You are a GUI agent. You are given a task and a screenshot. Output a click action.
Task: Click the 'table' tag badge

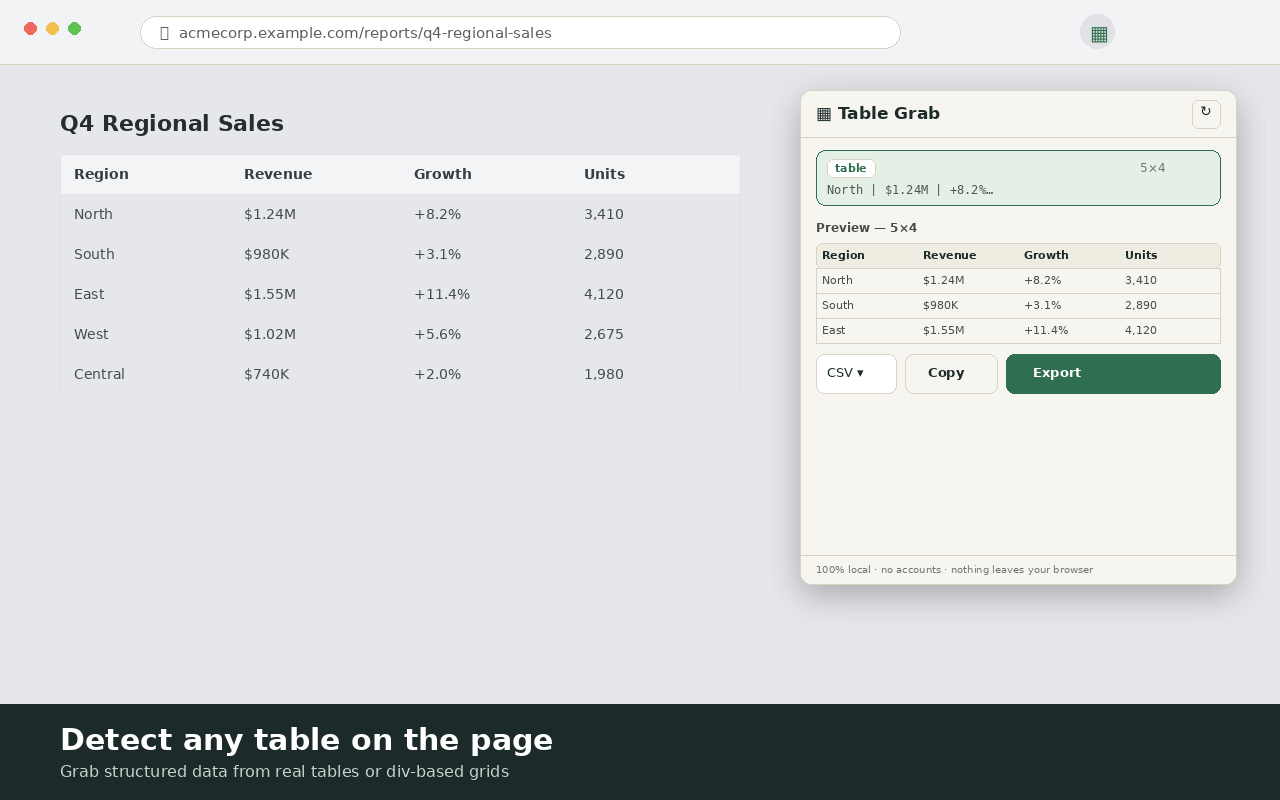click(851, 168)
